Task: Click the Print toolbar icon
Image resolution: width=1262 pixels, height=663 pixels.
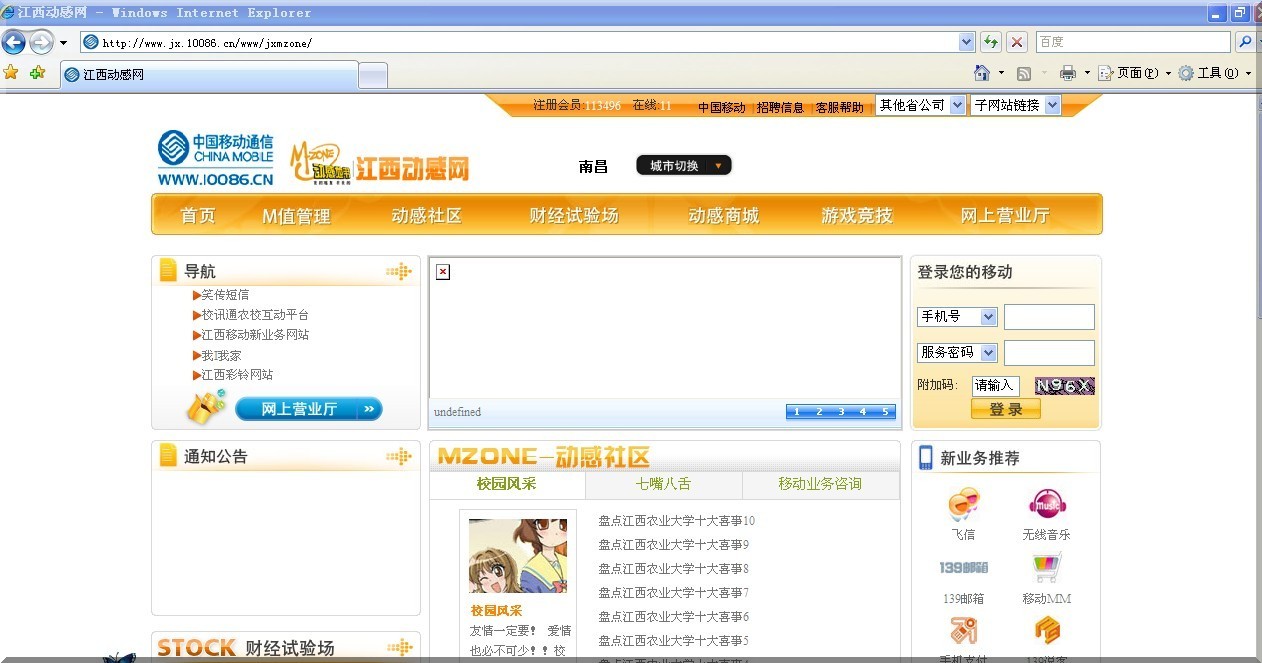Action: pos(1067,73)
